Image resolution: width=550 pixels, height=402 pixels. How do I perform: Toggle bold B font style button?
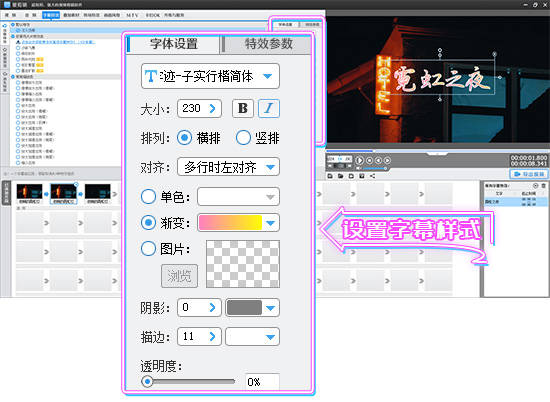coord(243,108)
